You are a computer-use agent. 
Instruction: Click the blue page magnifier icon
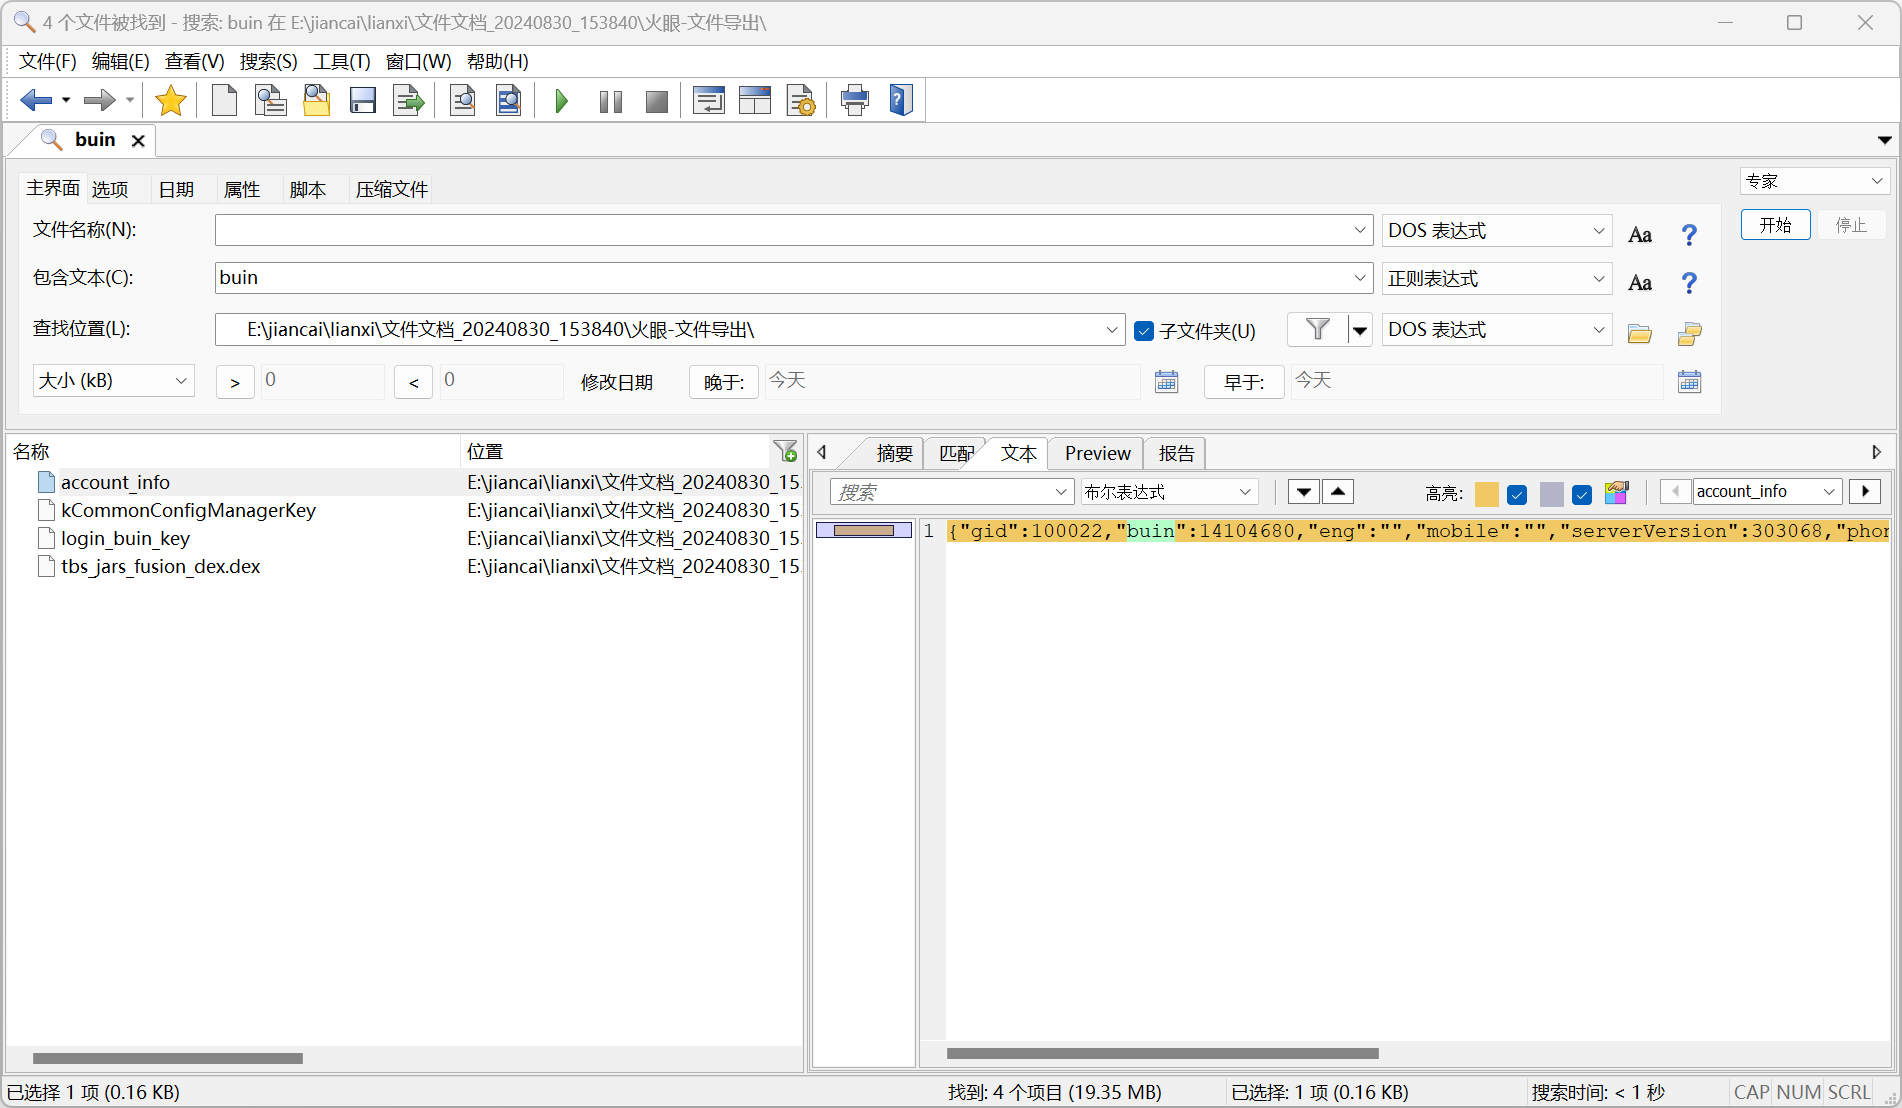[508, 100]
